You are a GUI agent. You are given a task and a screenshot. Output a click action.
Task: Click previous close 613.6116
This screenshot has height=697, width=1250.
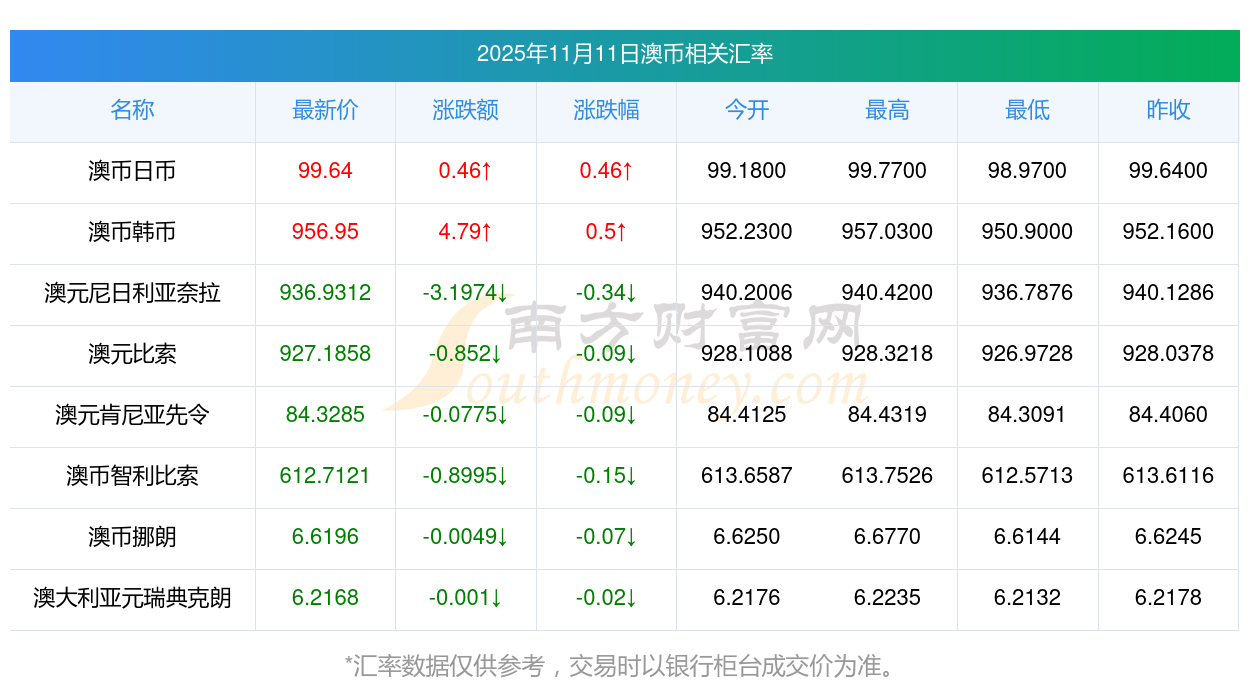click(x=1168, y=476)
